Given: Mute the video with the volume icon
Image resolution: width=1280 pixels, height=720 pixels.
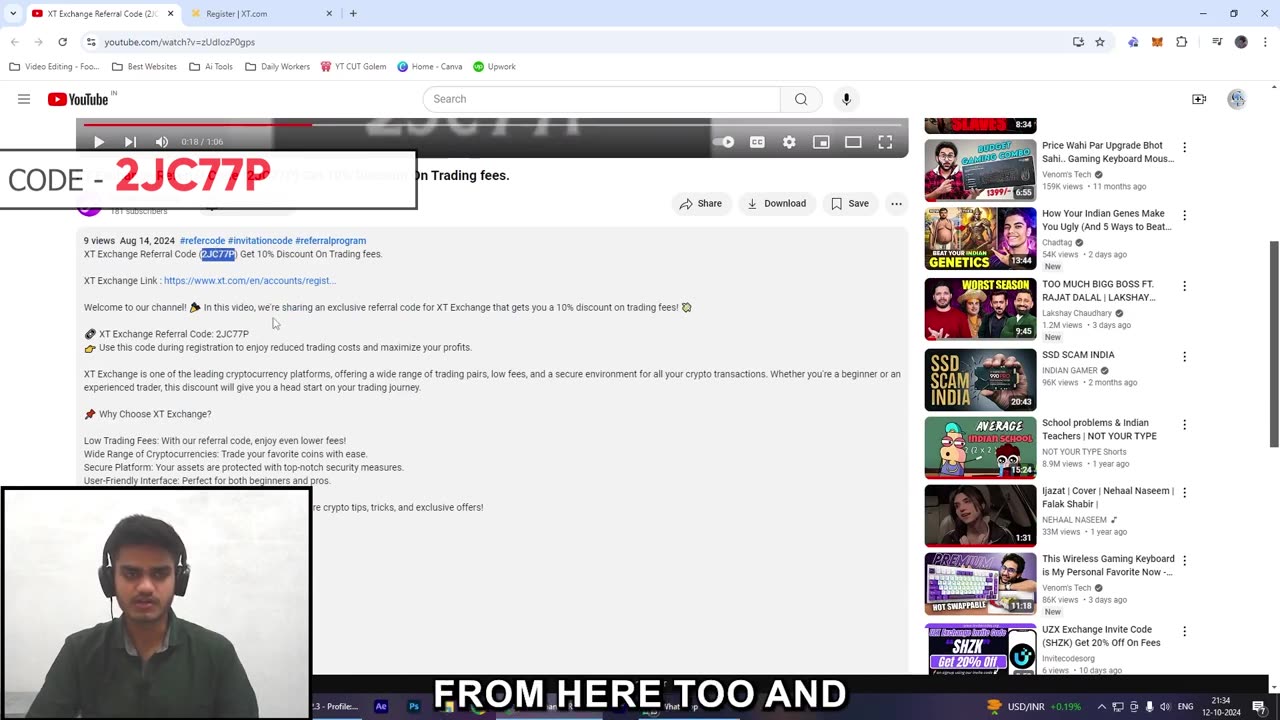Looking at the screenshot, I should pos(162,142).
